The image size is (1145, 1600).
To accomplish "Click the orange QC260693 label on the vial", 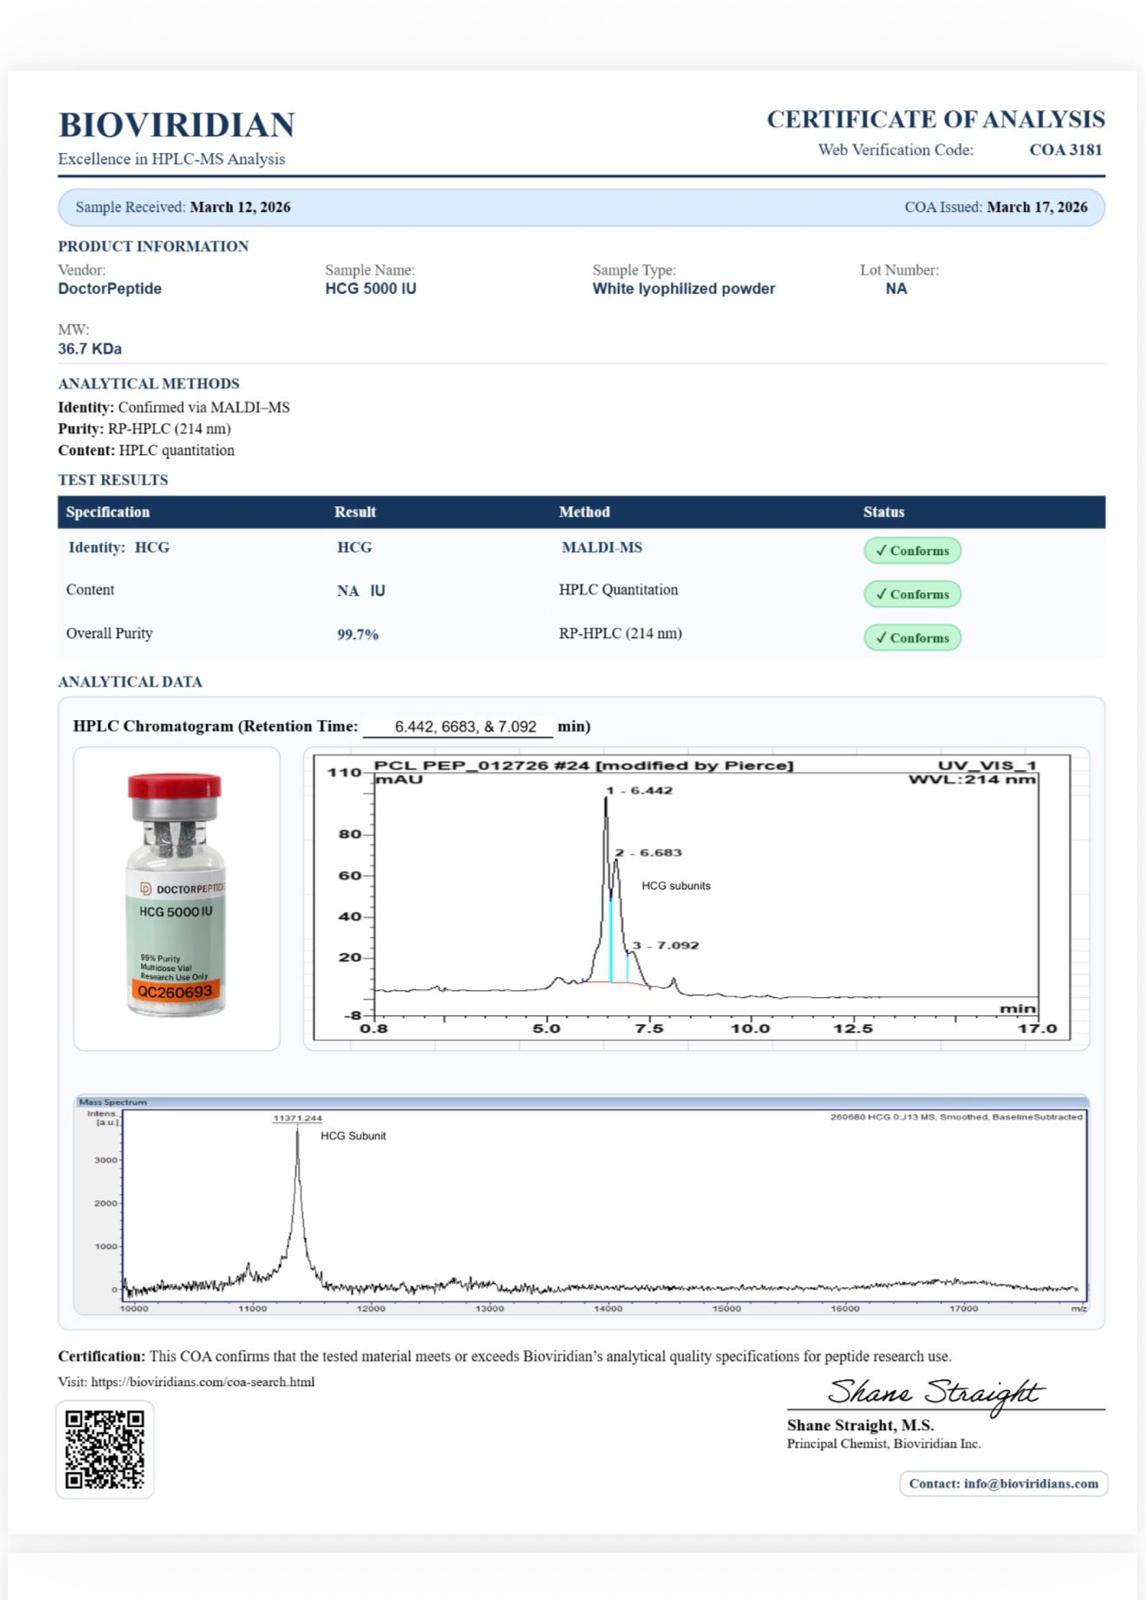I will coord(175,992).
